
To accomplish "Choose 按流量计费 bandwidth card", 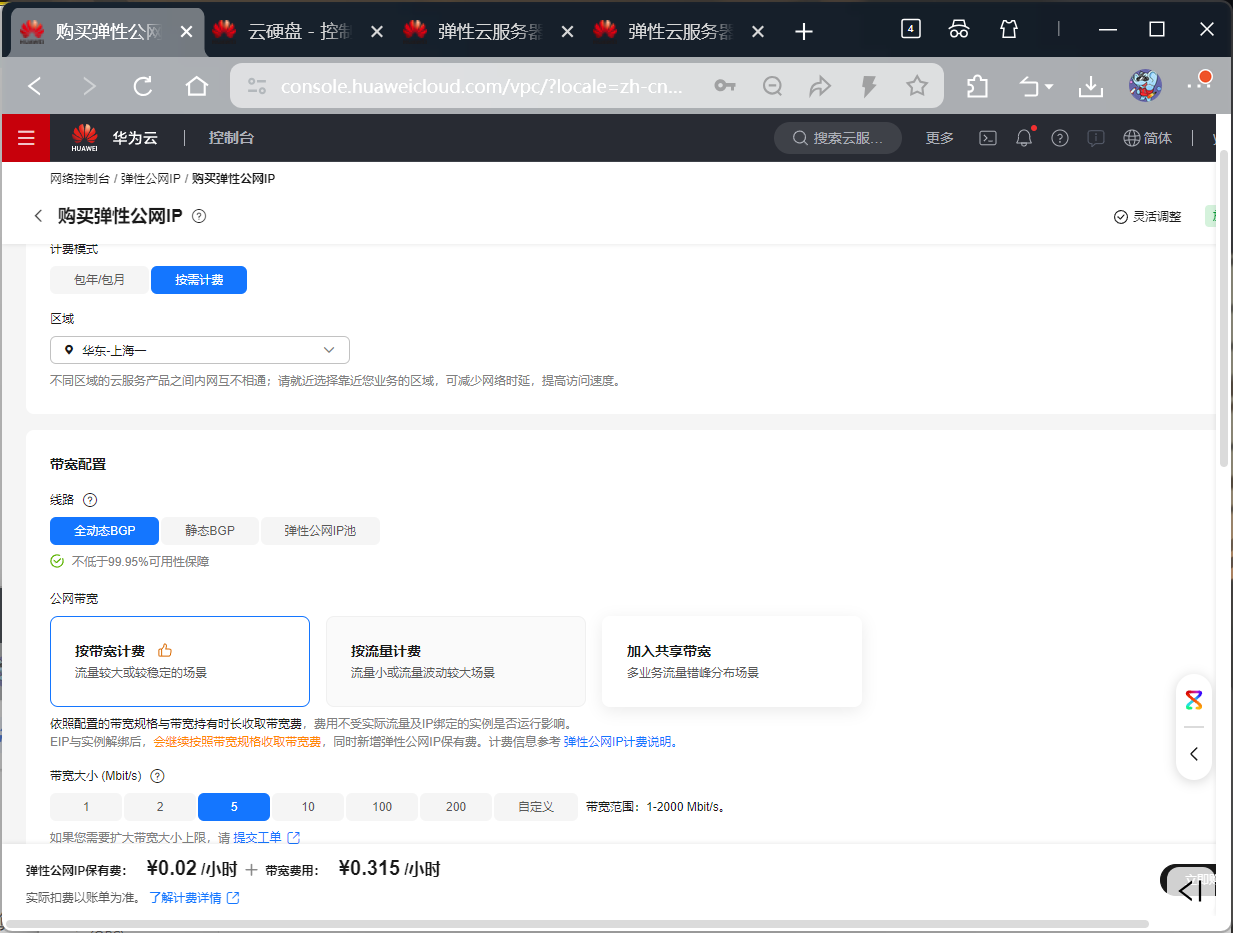I will 456,661.
